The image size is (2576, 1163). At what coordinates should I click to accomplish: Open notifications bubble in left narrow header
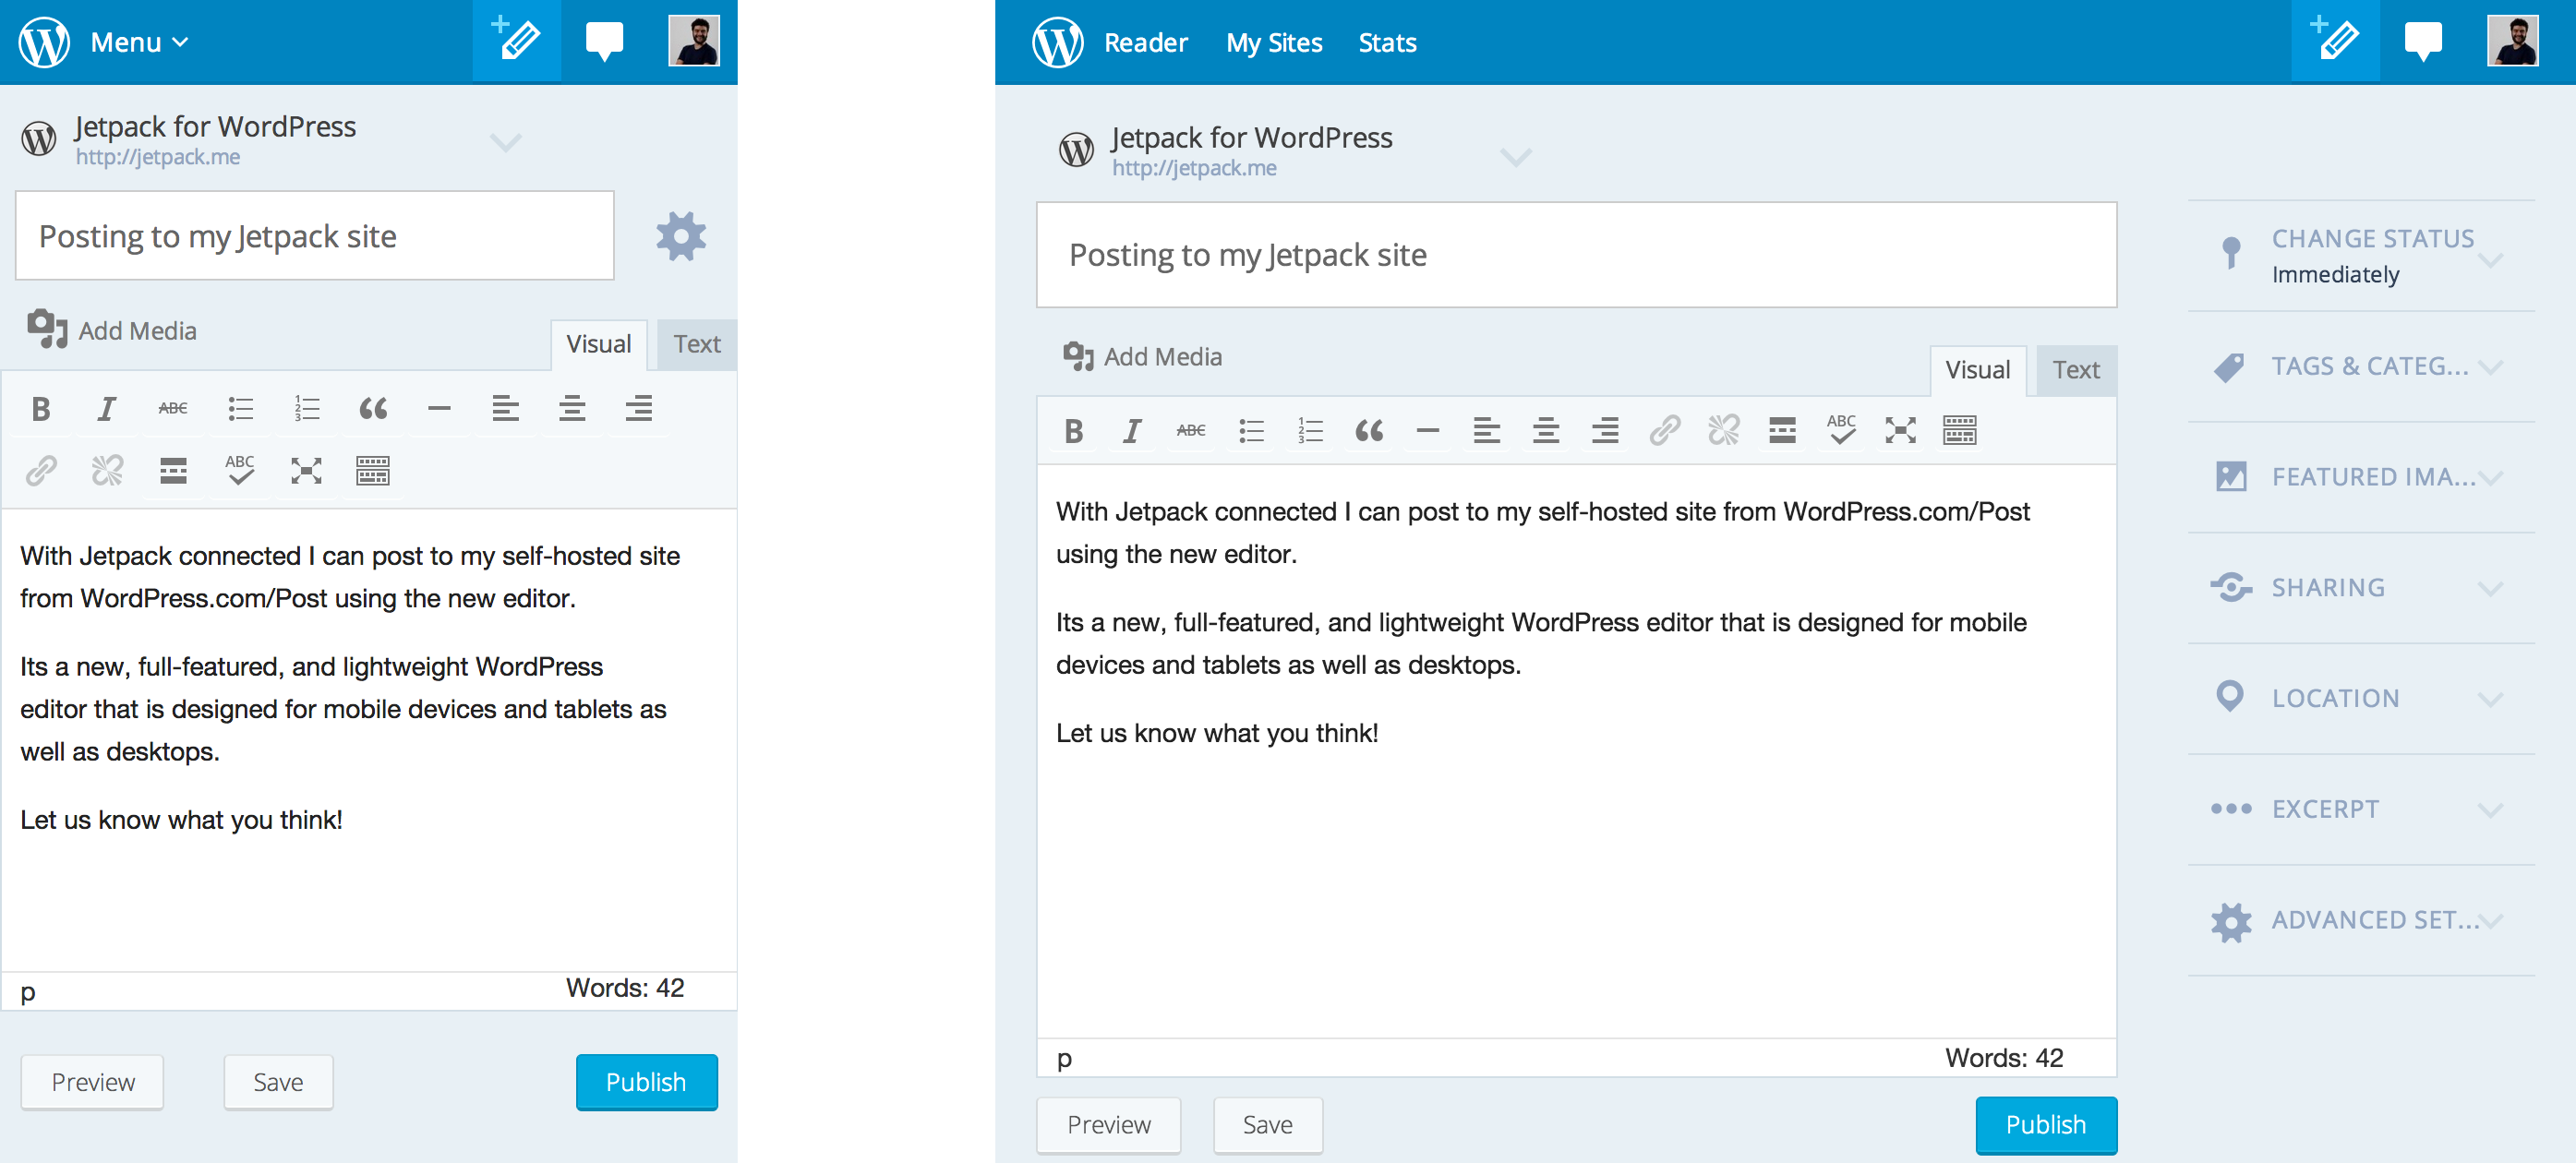pos(604,42)
